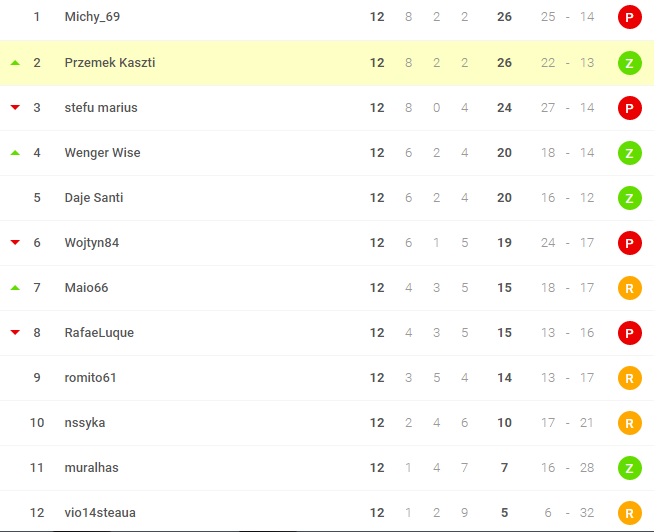658x532 pixels.
Task: Click the red P badge for stefu marius
Action: pos(629,107)
